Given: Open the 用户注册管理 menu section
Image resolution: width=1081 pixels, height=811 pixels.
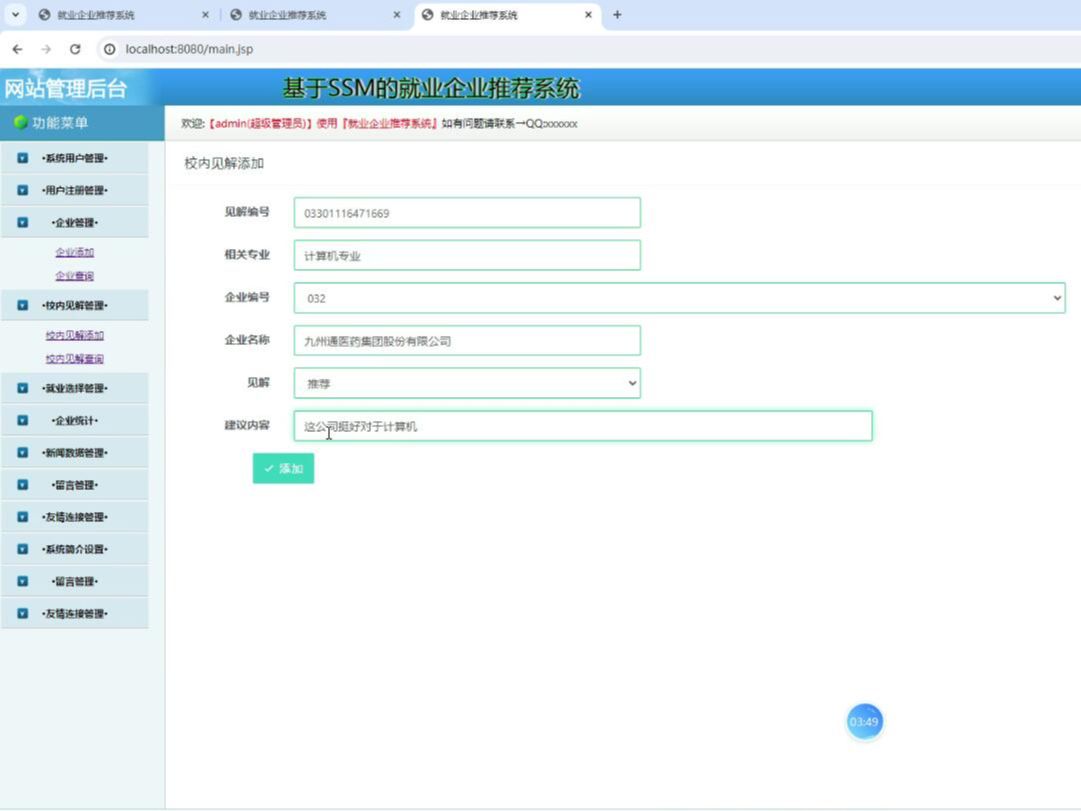Looking at the screenshot, I should click(x=74, y=190).
